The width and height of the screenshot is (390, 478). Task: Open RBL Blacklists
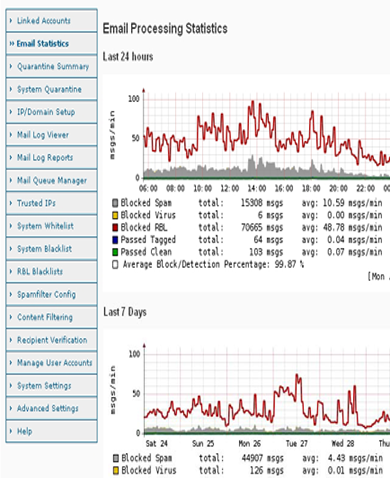51,272
